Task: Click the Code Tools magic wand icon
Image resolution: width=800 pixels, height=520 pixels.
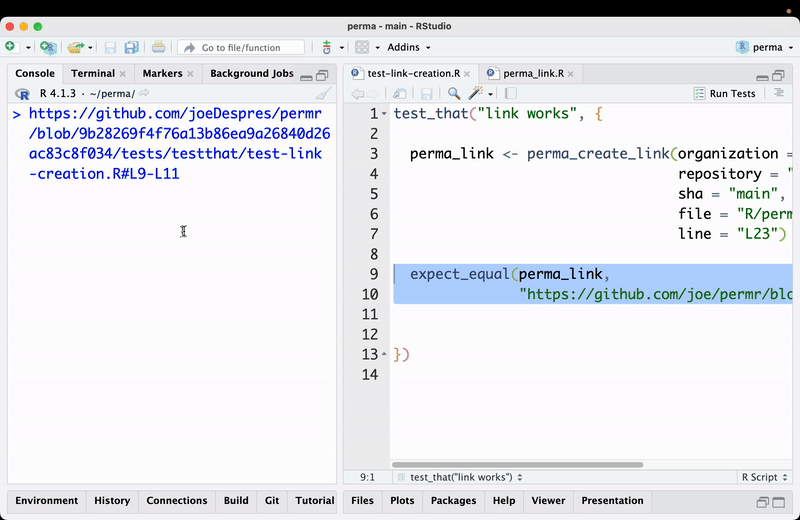Action: point(476,93)
